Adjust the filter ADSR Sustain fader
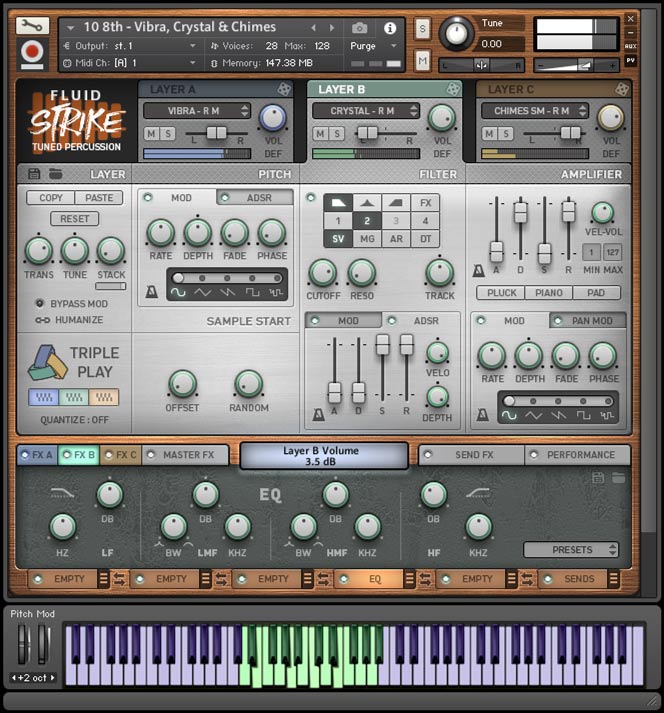The image size is (664, 713). 382,344
